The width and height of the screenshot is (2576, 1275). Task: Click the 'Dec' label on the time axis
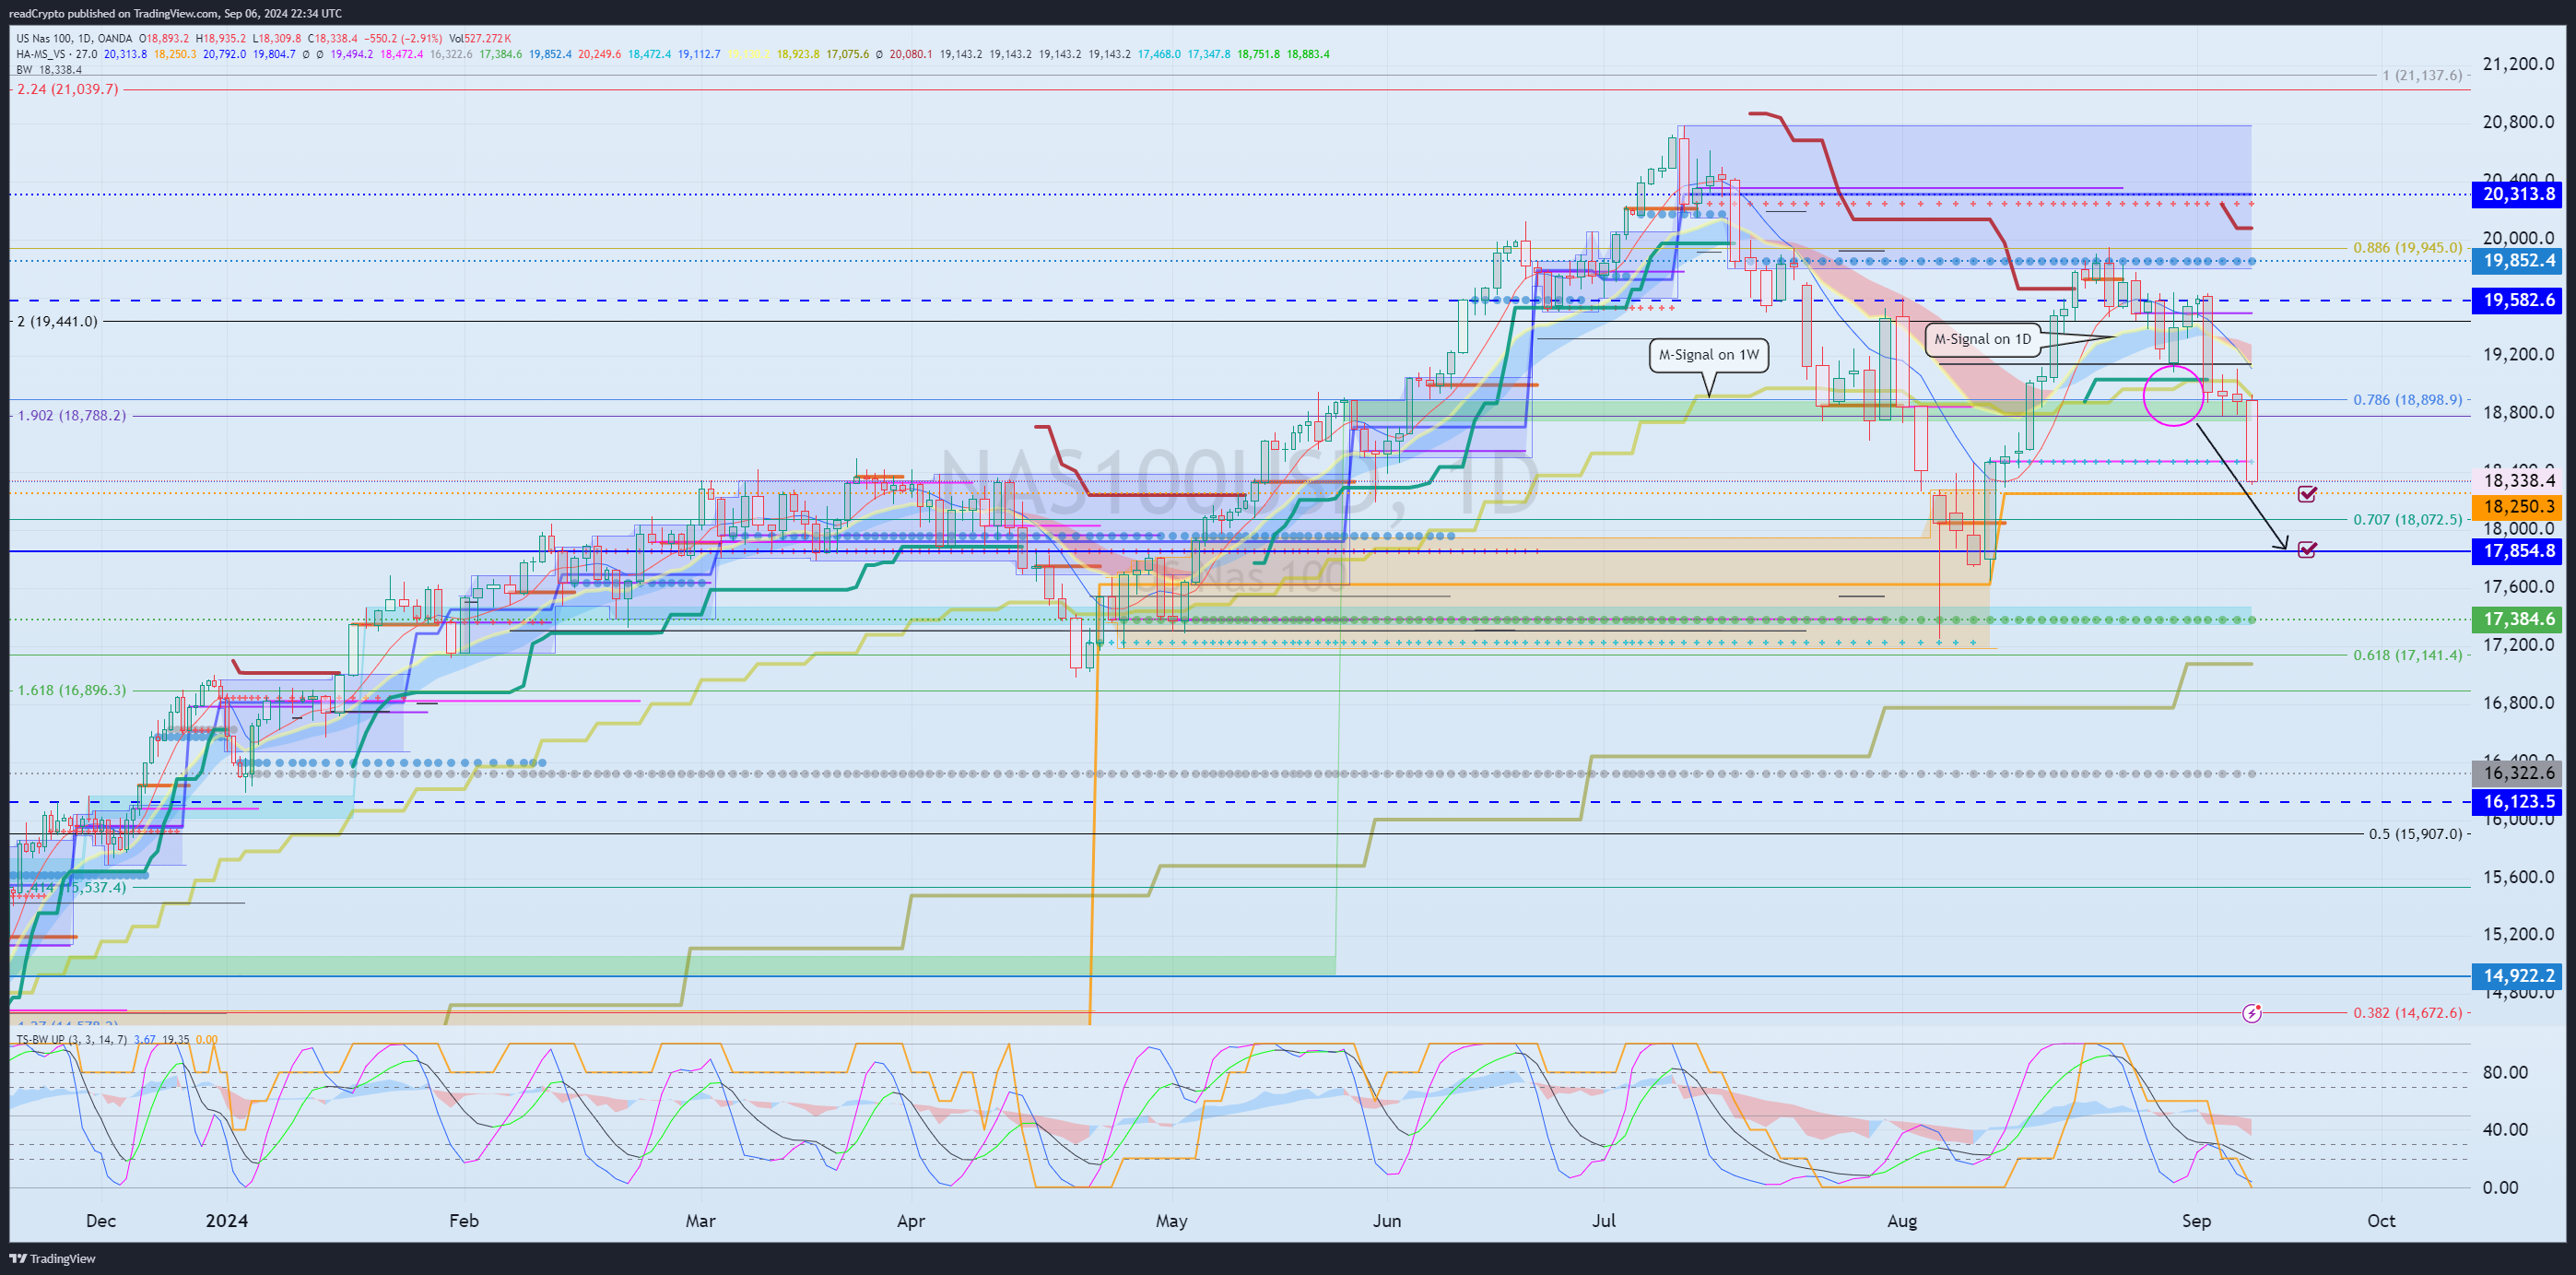point(101,1221)
